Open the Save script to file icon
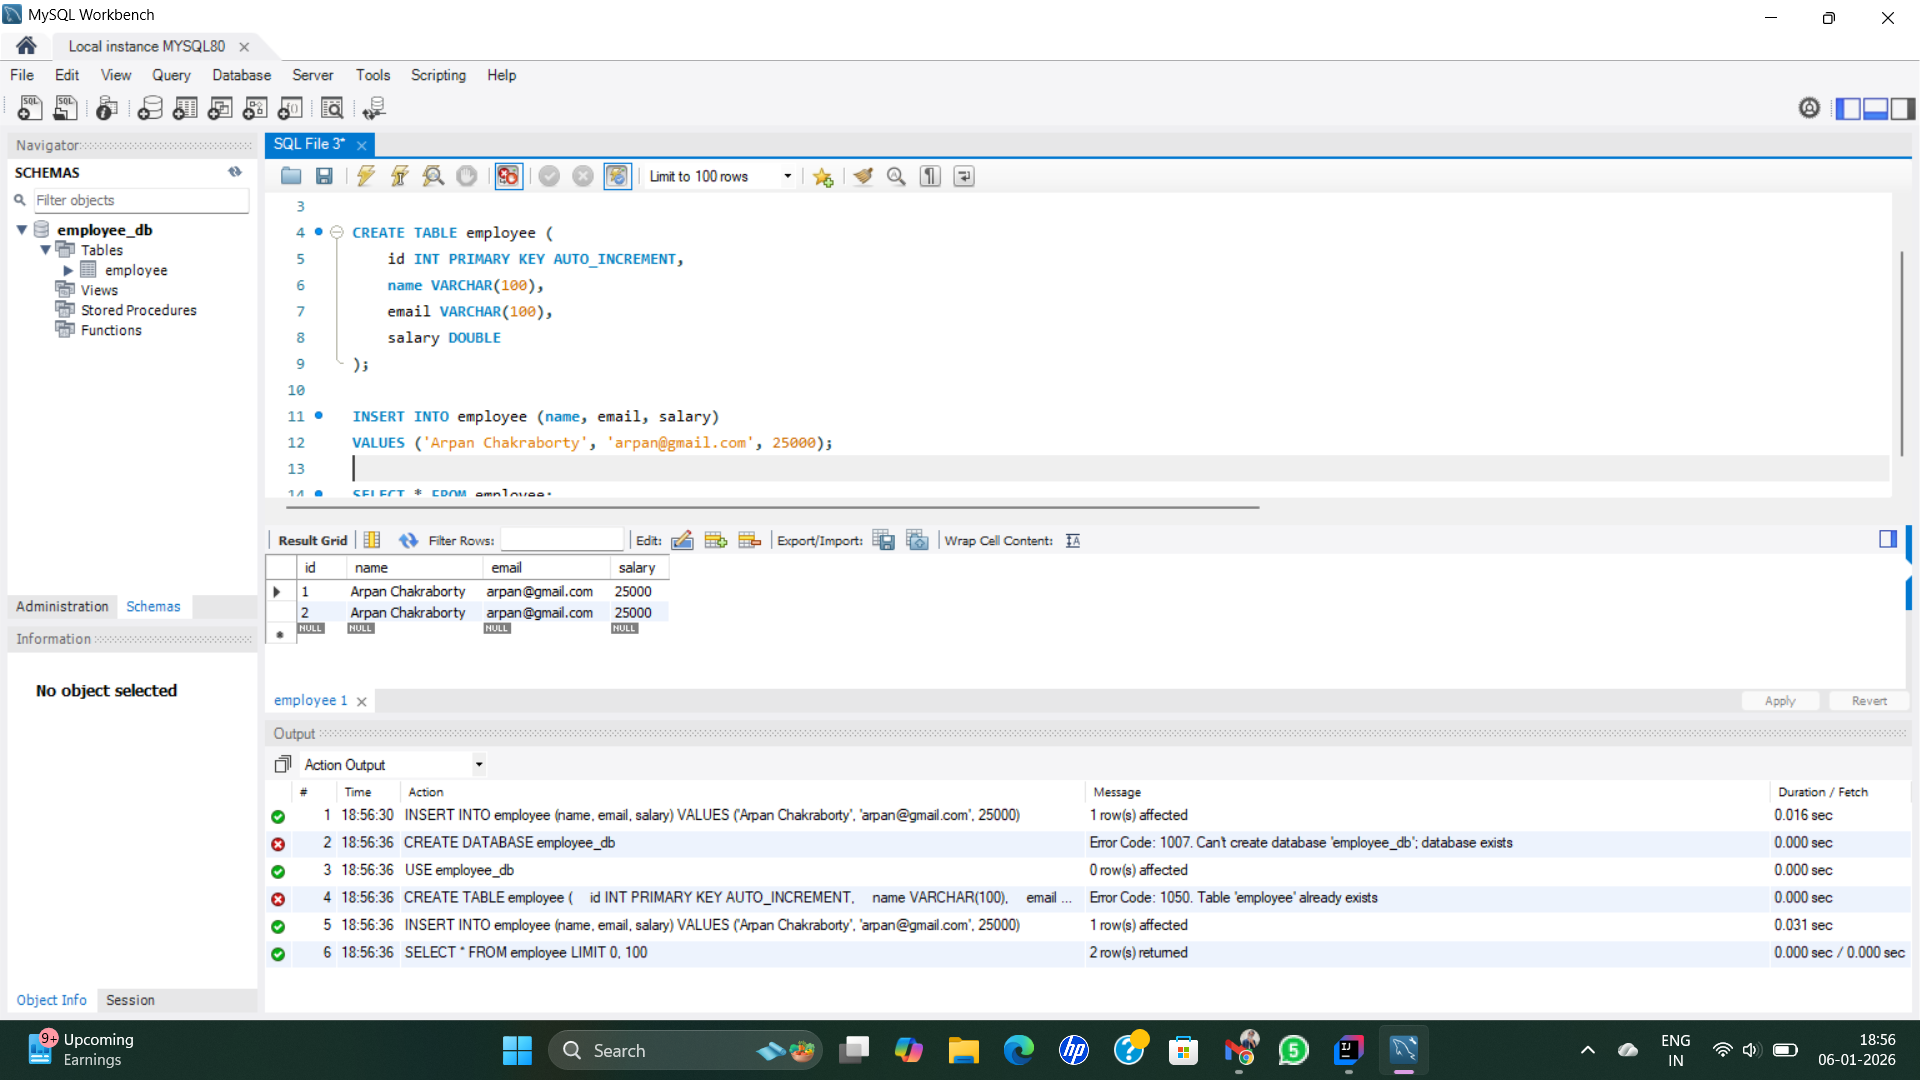This screenshot has height=1080, width=1920. [x=324, y=176]
